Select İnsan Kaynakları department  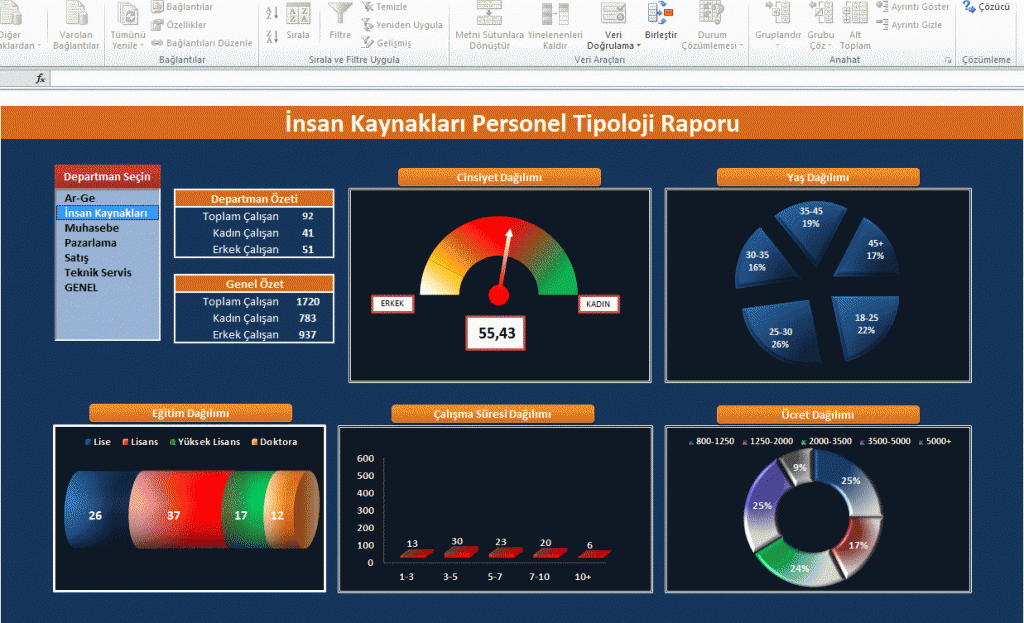pos(108,213)
